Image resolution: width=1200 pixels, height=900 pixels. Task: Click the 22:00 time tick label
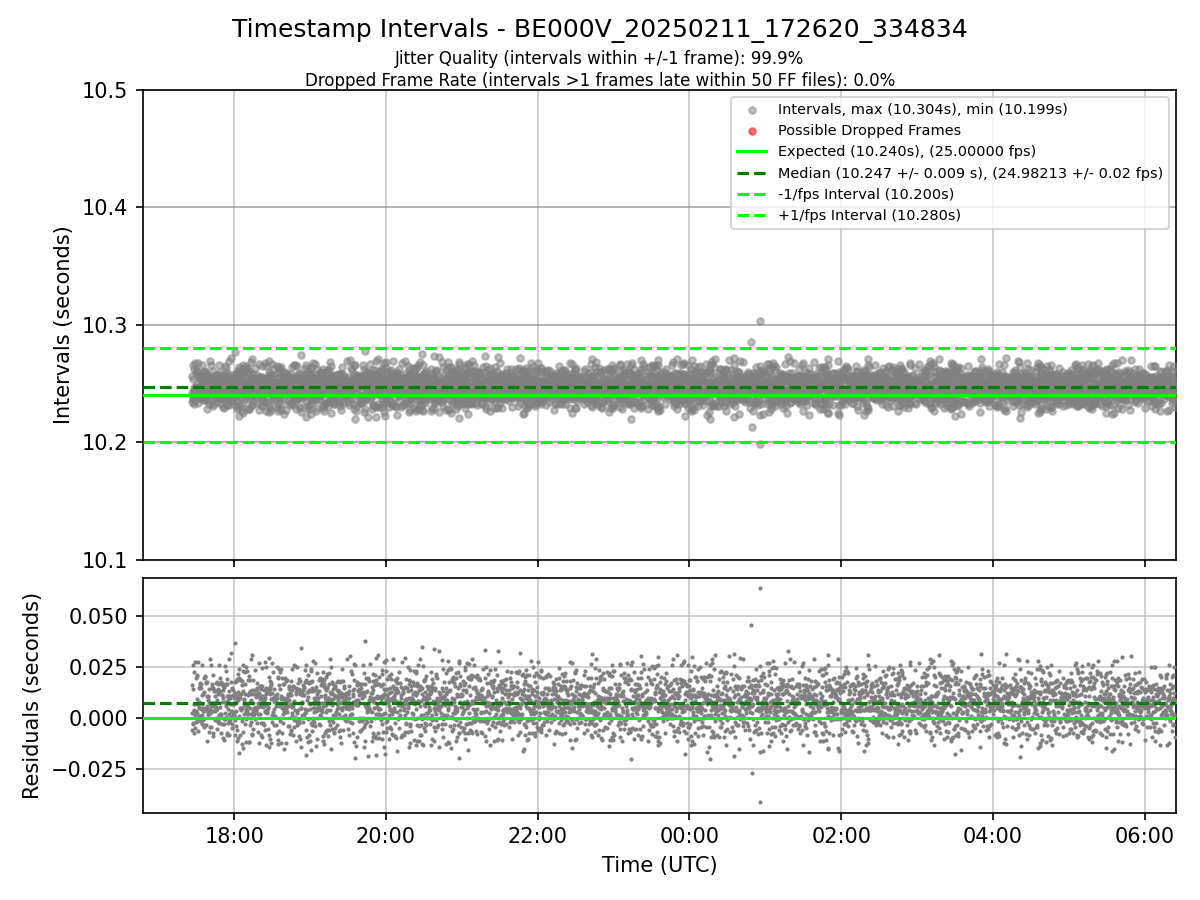[x=538, y=836]
